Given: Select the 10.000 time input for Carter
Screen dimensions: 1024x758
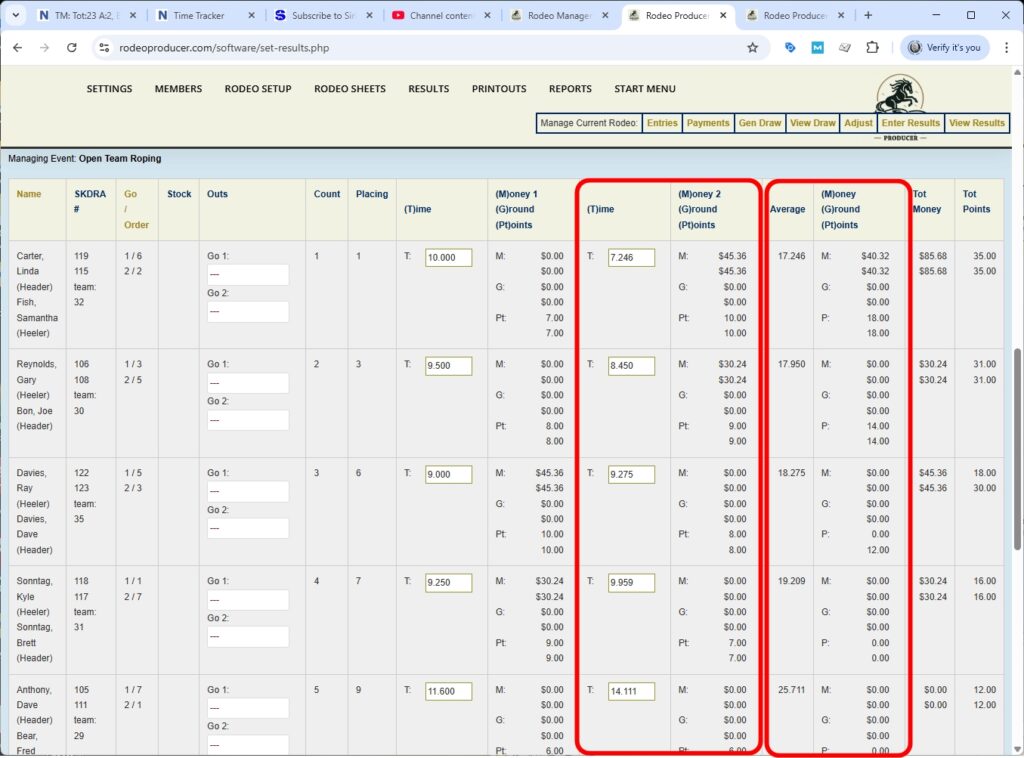Looking at the screenshot, I should pyautogui.click(x=447, y=257).
